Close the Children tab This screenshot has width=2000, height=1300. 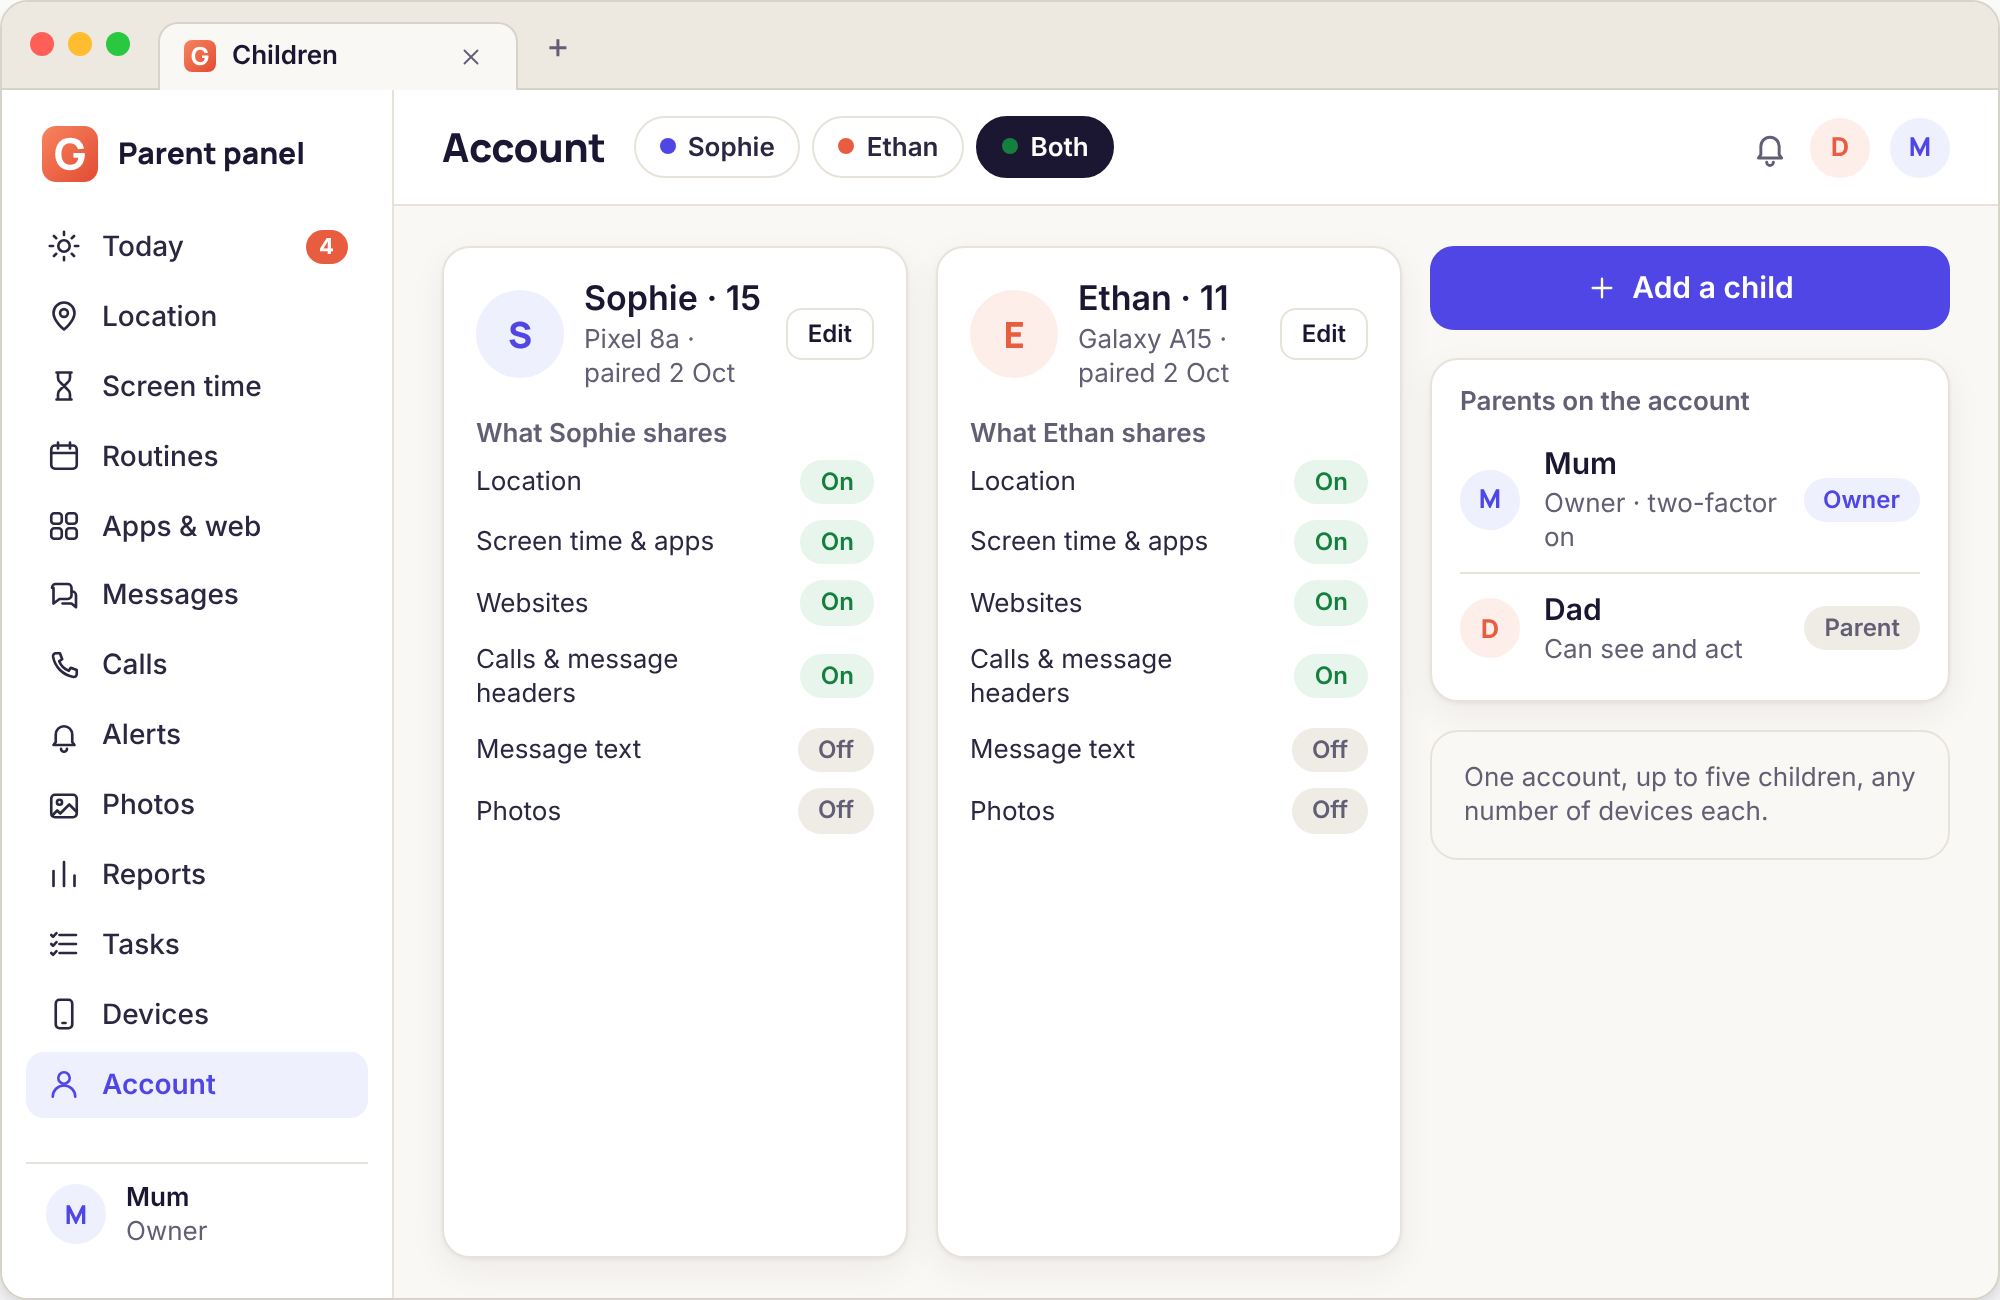click(471, 57)
